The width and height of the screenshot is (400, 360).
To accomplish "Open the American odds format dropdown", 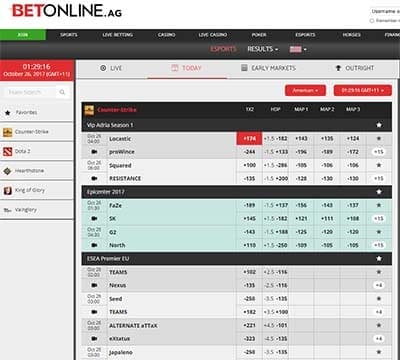I will pyautogui.click(x=305, y=90).
